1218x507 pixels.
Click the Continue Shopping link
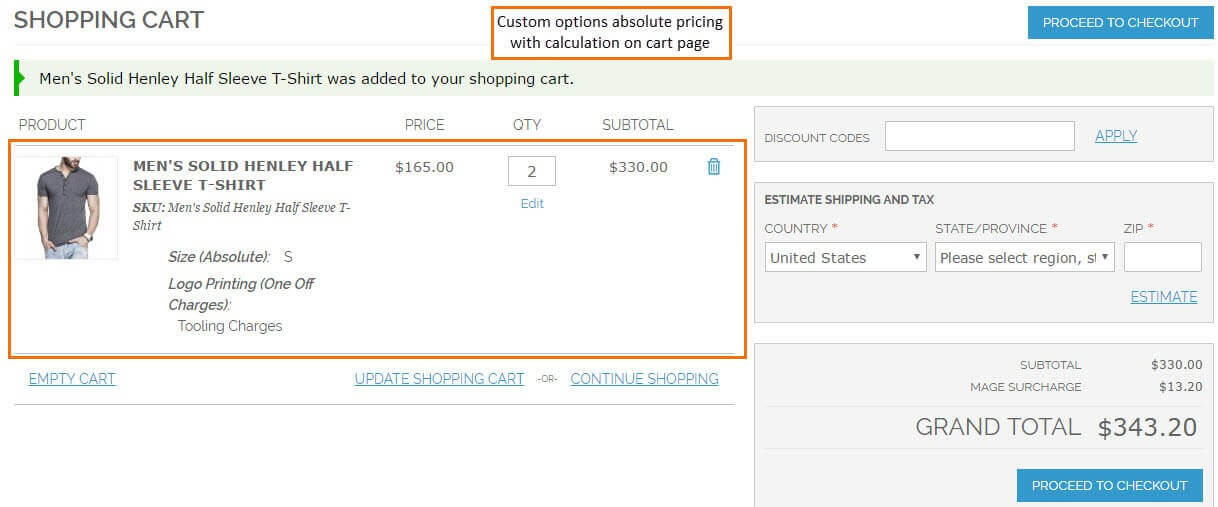pos(644,379)
